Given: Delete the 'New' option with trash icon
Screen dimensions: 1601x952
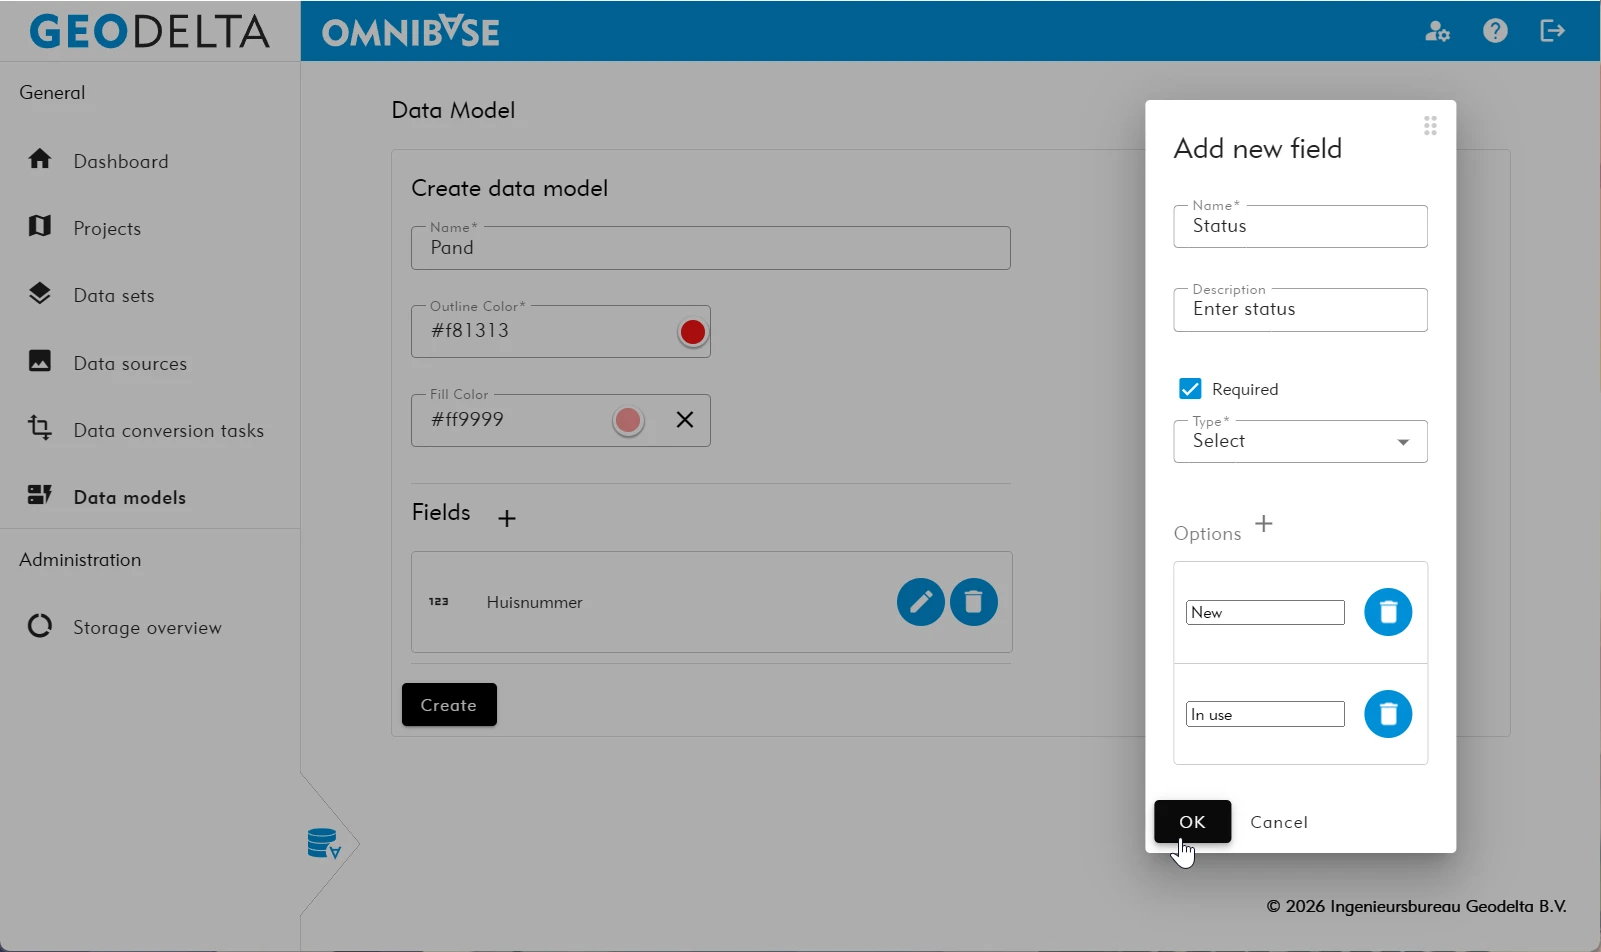Looking at the screenshot, I should coord(1388,612).
